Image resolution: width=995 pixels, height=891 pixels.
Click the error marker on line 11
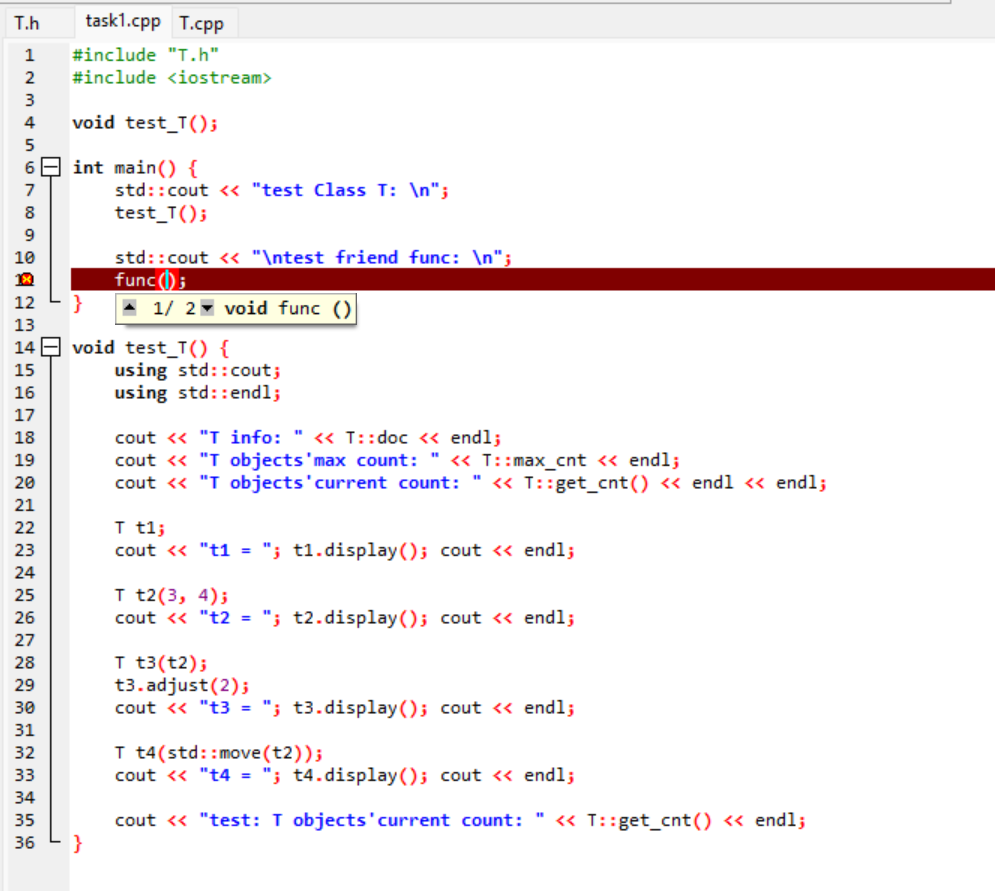coord(26,279)
